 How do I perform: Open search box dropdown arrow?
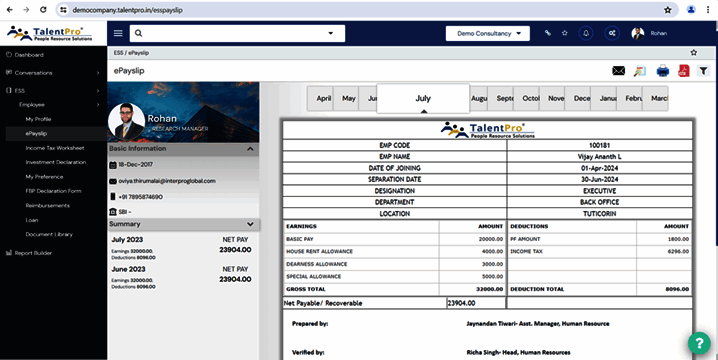pyautogui.click(x=331, y=33)
